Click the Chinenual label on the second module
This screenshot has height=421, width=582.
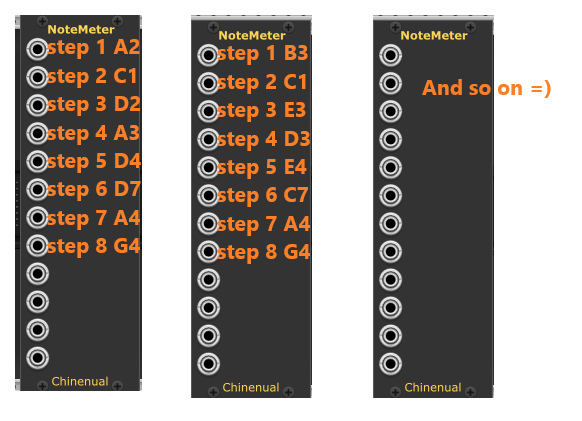coord(251,388)
